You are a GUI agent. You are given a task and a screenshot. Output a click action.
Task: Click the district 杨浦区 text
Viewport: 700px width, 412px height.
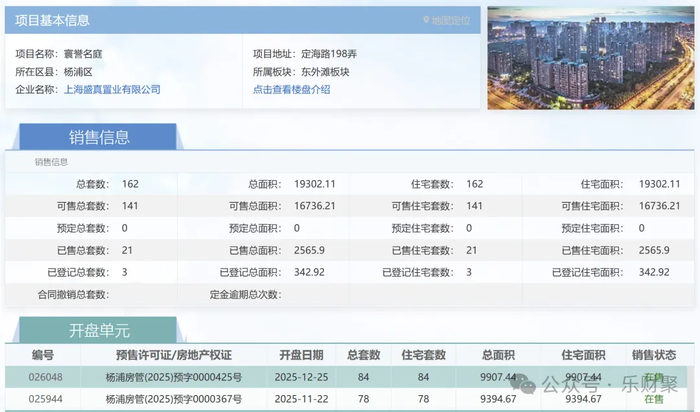click(x=78, y=72)
